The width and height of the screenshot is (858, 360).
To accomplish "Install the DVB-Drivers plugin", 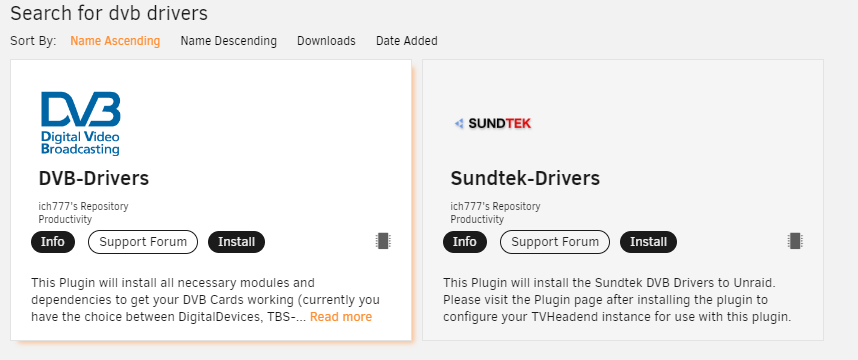I will (x=236, y=242).
